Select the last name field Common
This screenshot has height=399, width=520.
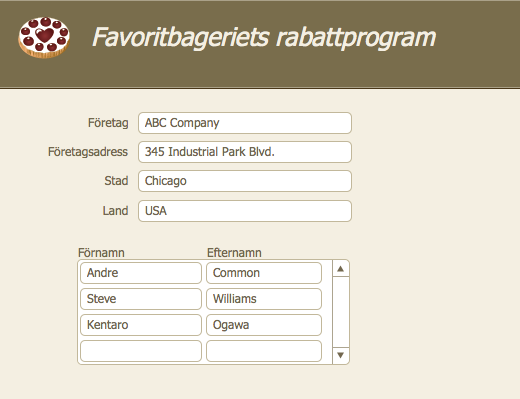(264, 273)
